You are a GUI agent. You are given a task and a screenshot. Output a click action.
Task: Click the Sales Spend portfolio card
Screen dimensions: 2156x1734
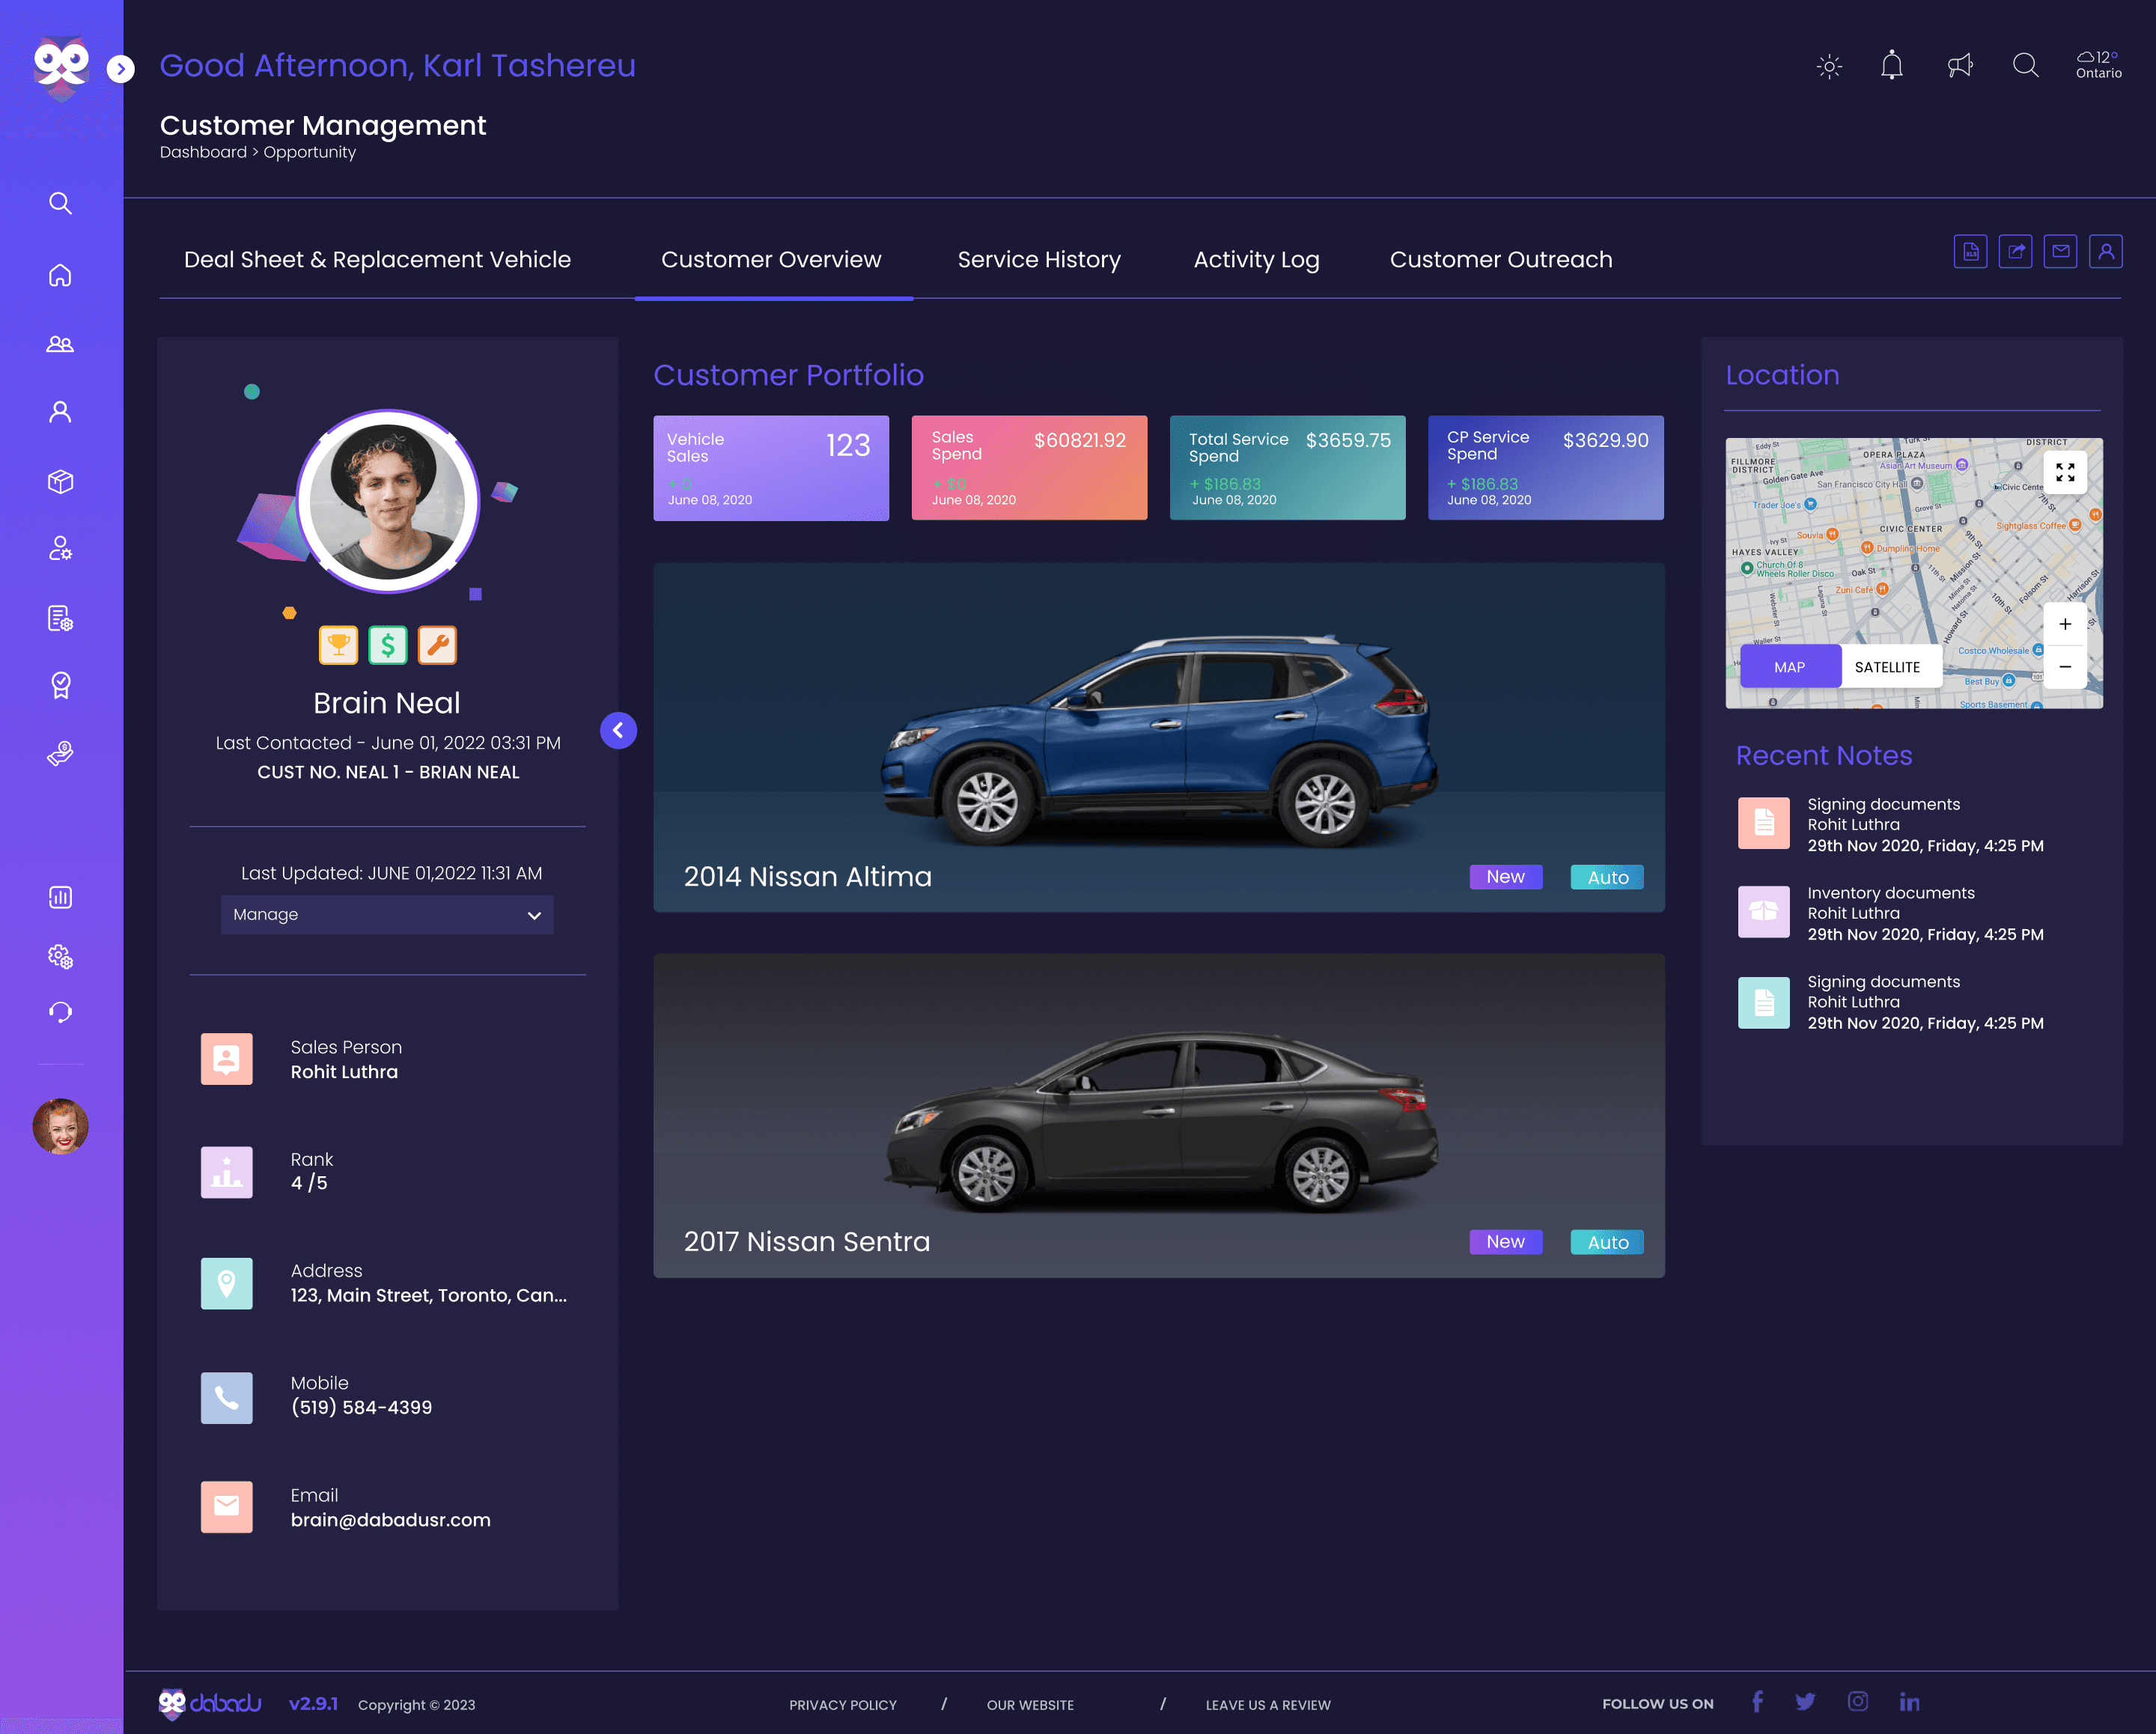(1029, 468)
